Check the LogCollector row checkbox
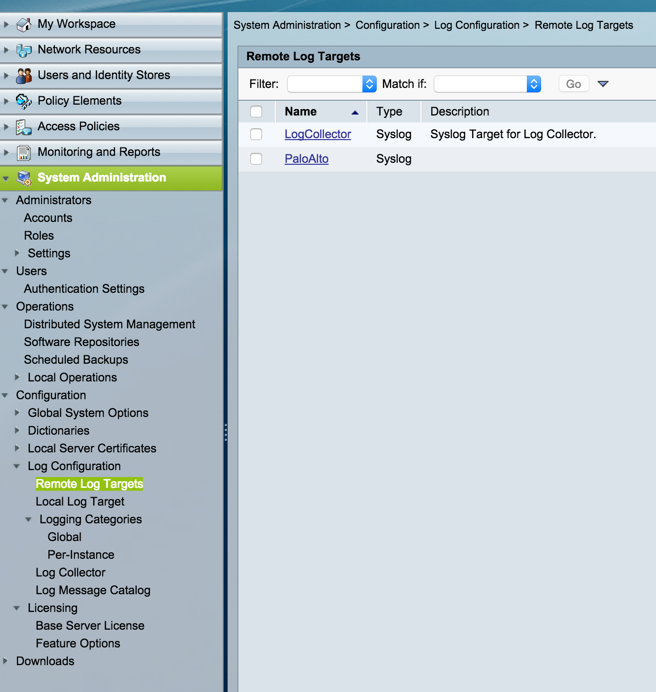The image size is (656, 692). tap(256, 134)
